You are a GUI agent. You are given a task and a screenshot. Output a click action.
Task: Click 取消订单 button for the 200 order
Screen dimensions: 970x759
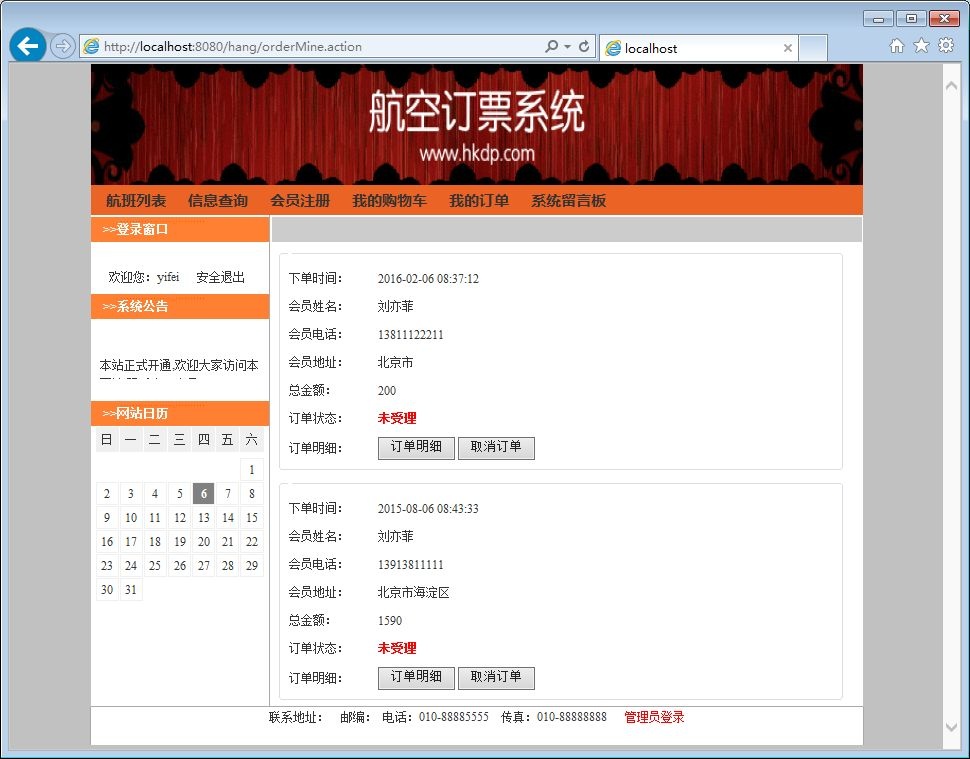[x=496, y=448]
